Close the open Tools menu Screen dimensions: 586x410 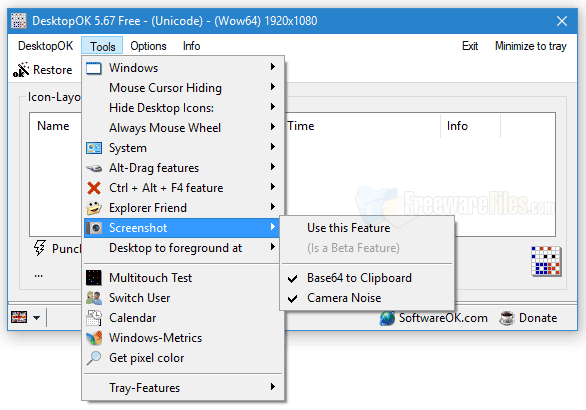(102, 46)
